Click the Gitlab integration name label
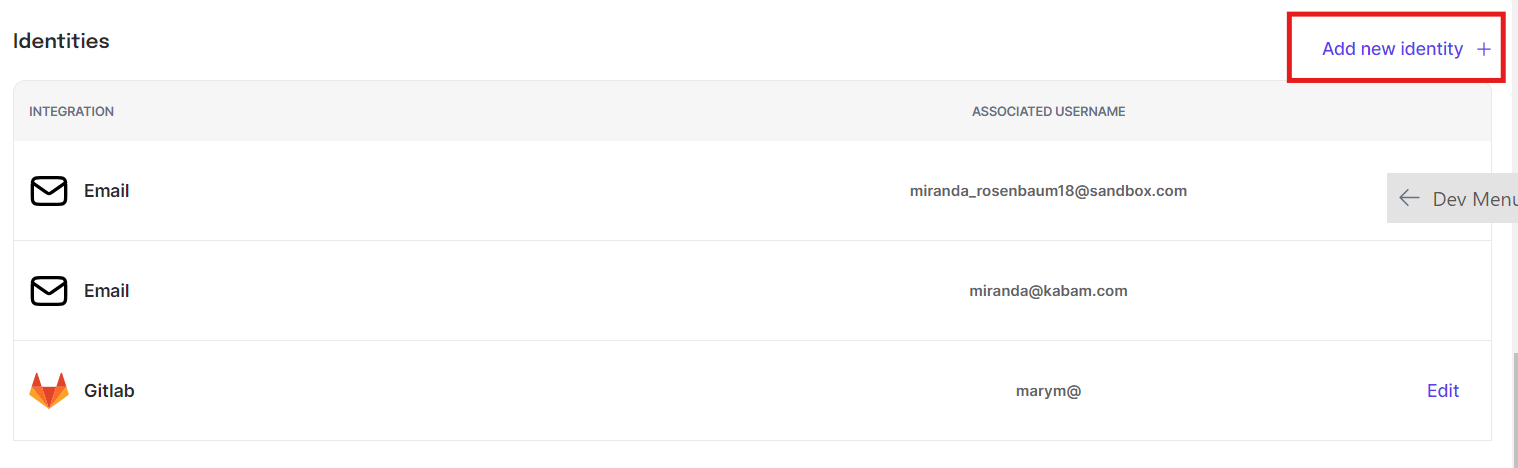The width and height of the screenshot is (1518, 468). [109, 391]
